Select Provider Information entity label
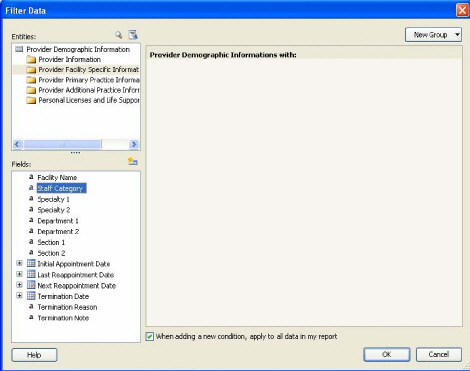The width and height of the screenshot is (470, 371). (x=70, y=59)
